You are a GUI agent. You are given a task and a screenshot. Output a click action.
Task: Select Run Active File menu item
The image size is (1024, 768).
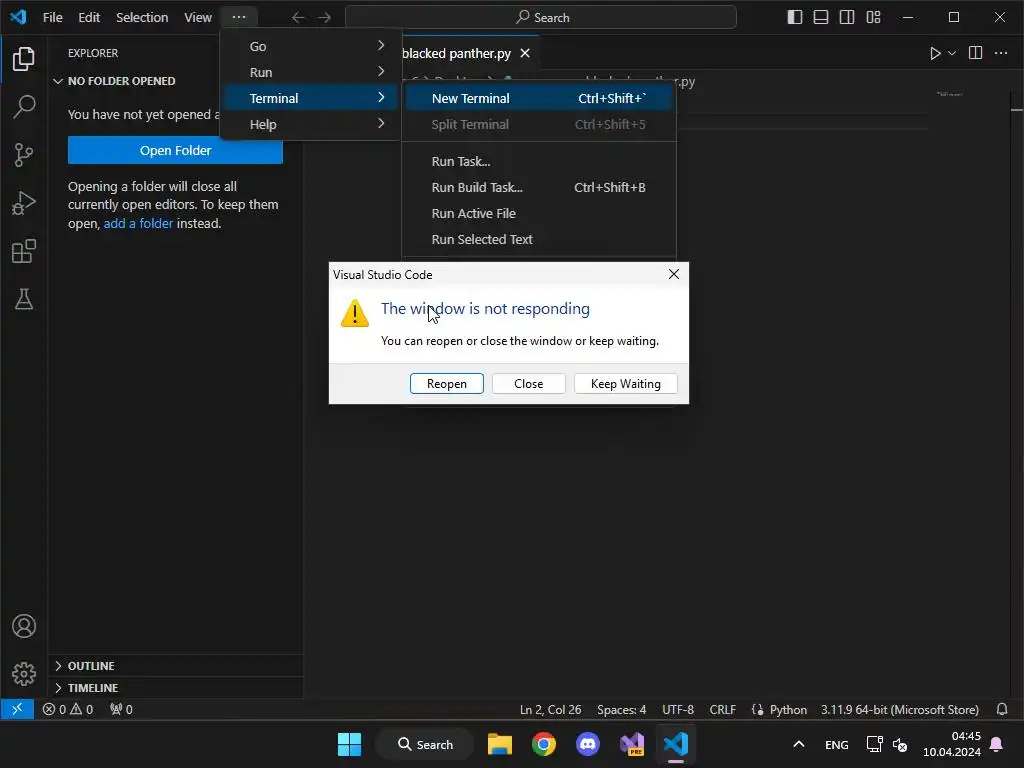pyautogui.click(x=539, y=214)
